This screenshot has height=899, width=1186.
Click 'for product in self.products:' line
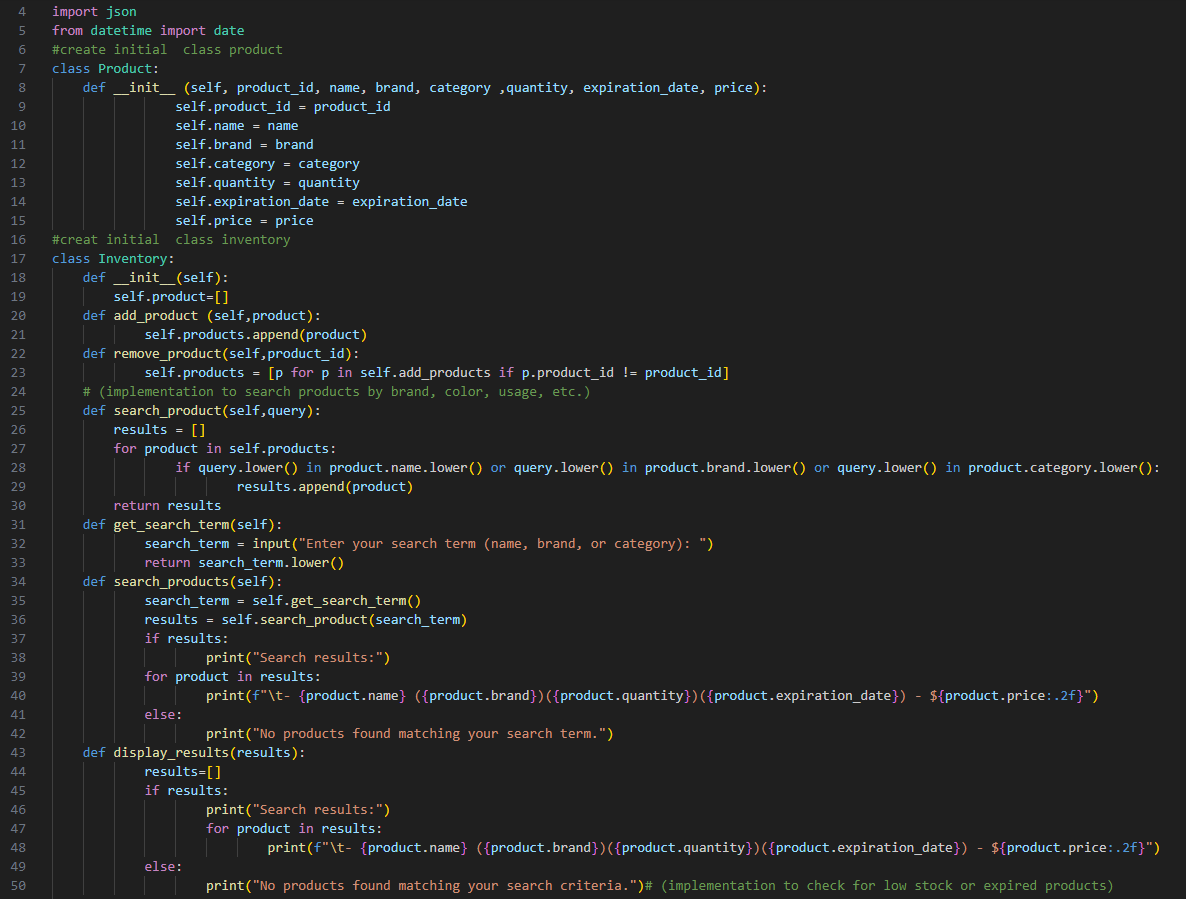point(225,448)
